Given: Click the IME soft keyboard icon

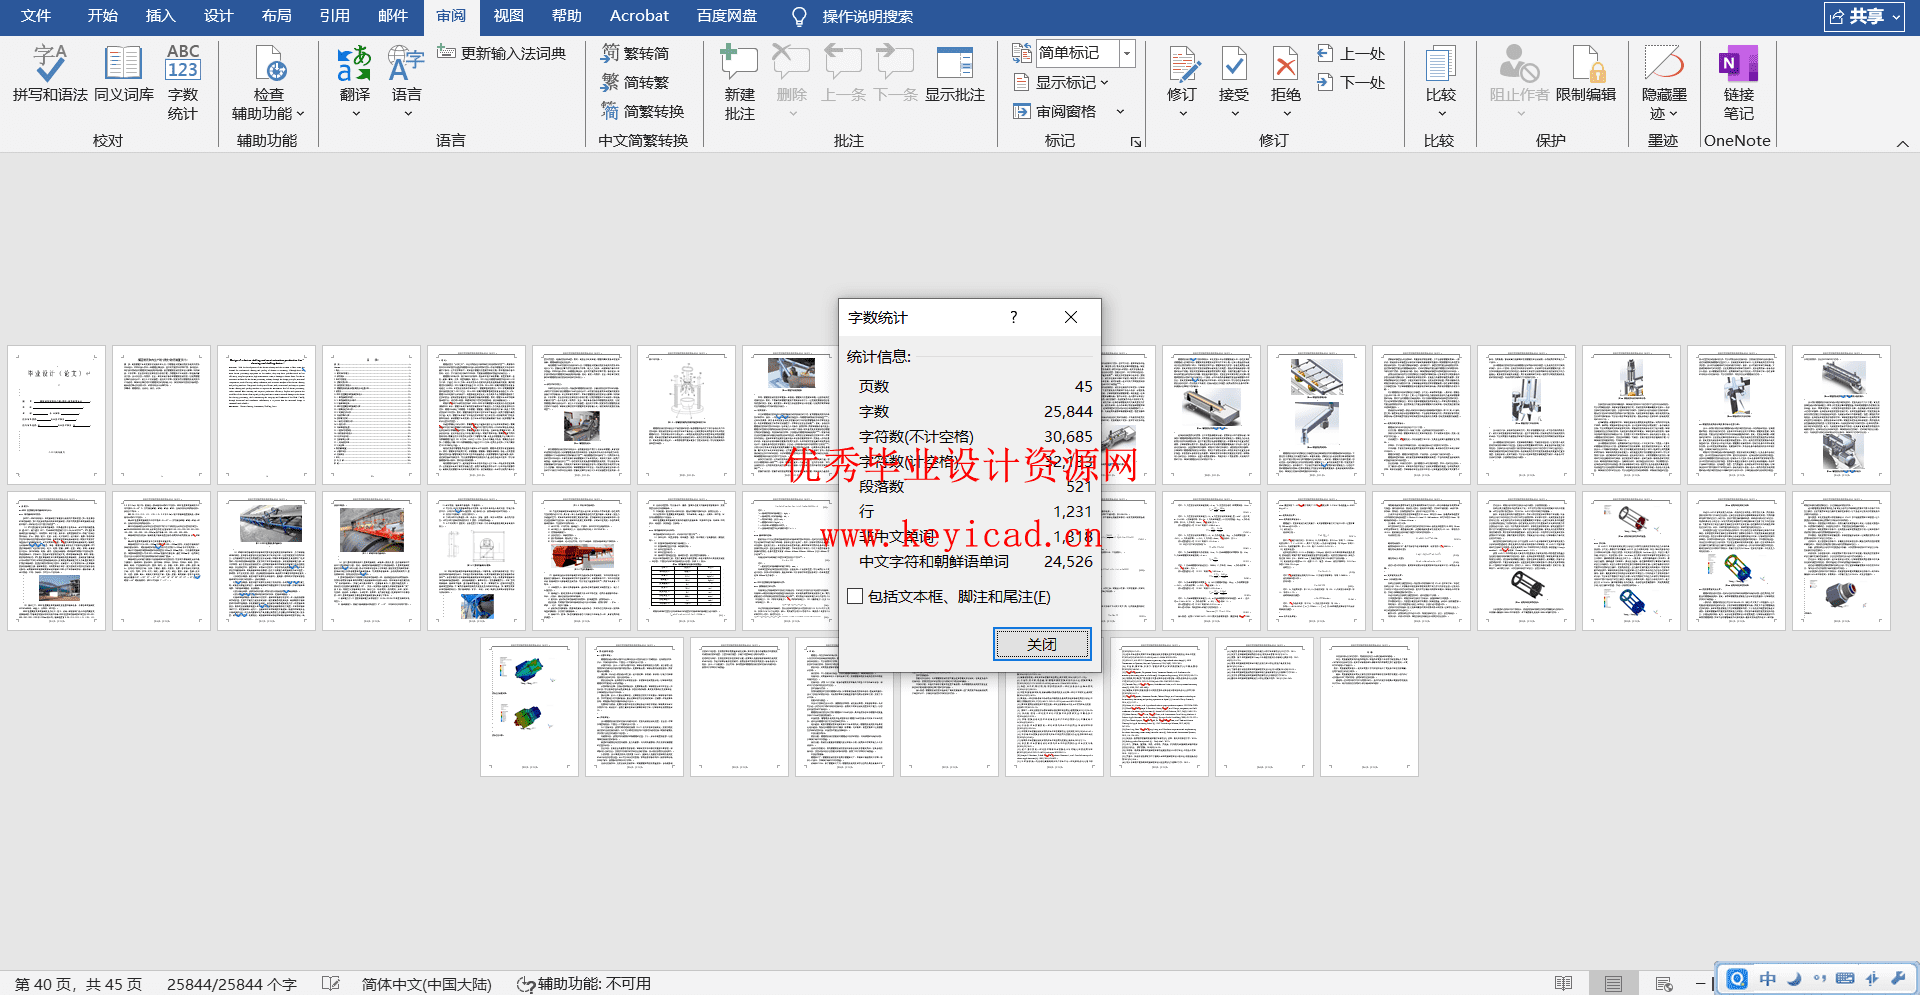Looking at the screenshot, I should 1845,979.
